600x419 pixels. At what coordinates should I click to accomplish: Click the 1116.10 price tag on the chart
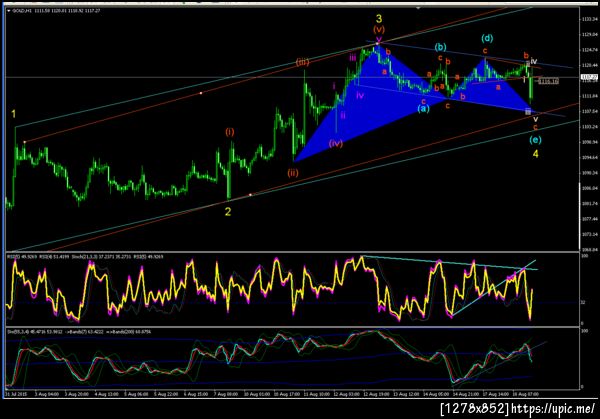[x=549, y=81]
